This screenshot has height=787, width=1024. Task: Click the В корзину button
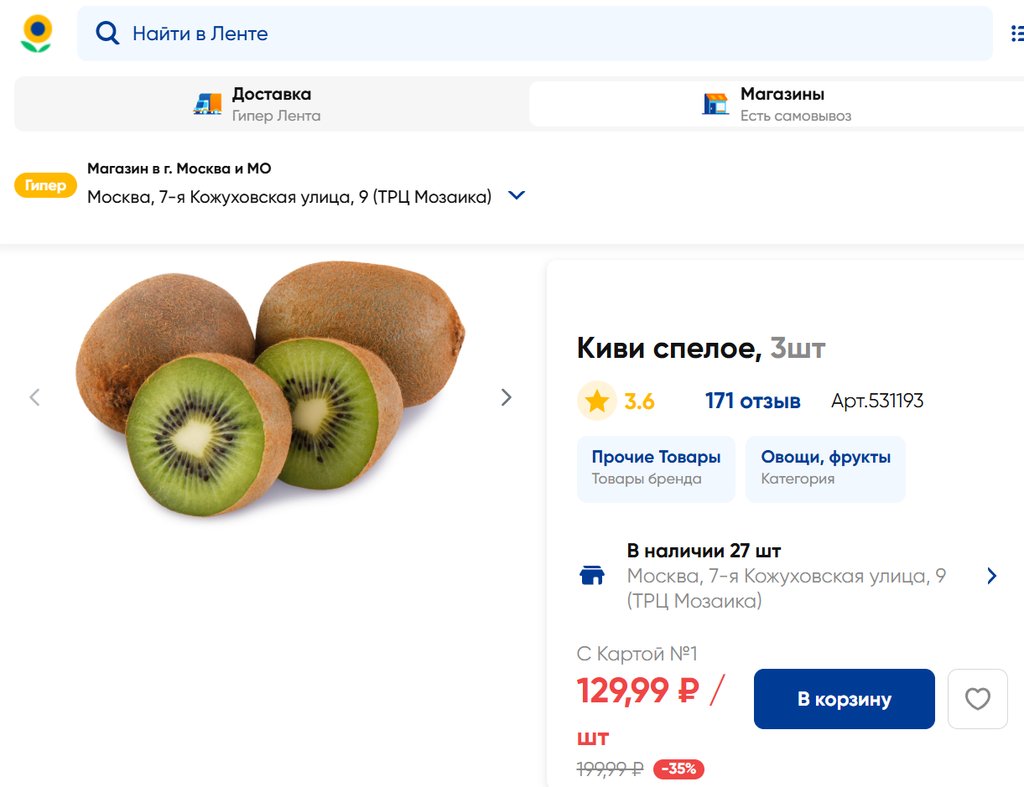844,699
